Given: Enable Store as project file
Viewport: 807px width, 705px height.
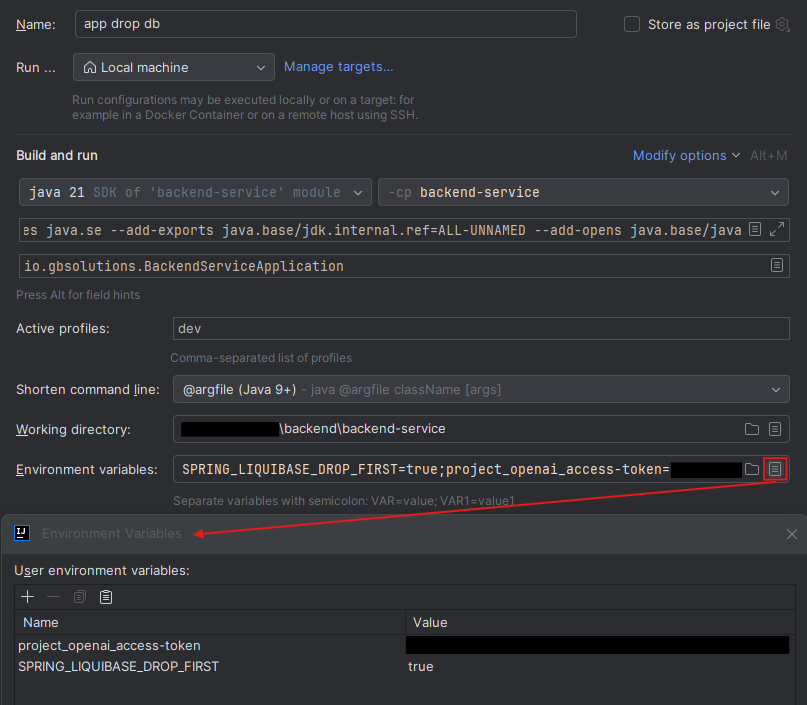Looking at the screenshot, I should click(631, 24).
